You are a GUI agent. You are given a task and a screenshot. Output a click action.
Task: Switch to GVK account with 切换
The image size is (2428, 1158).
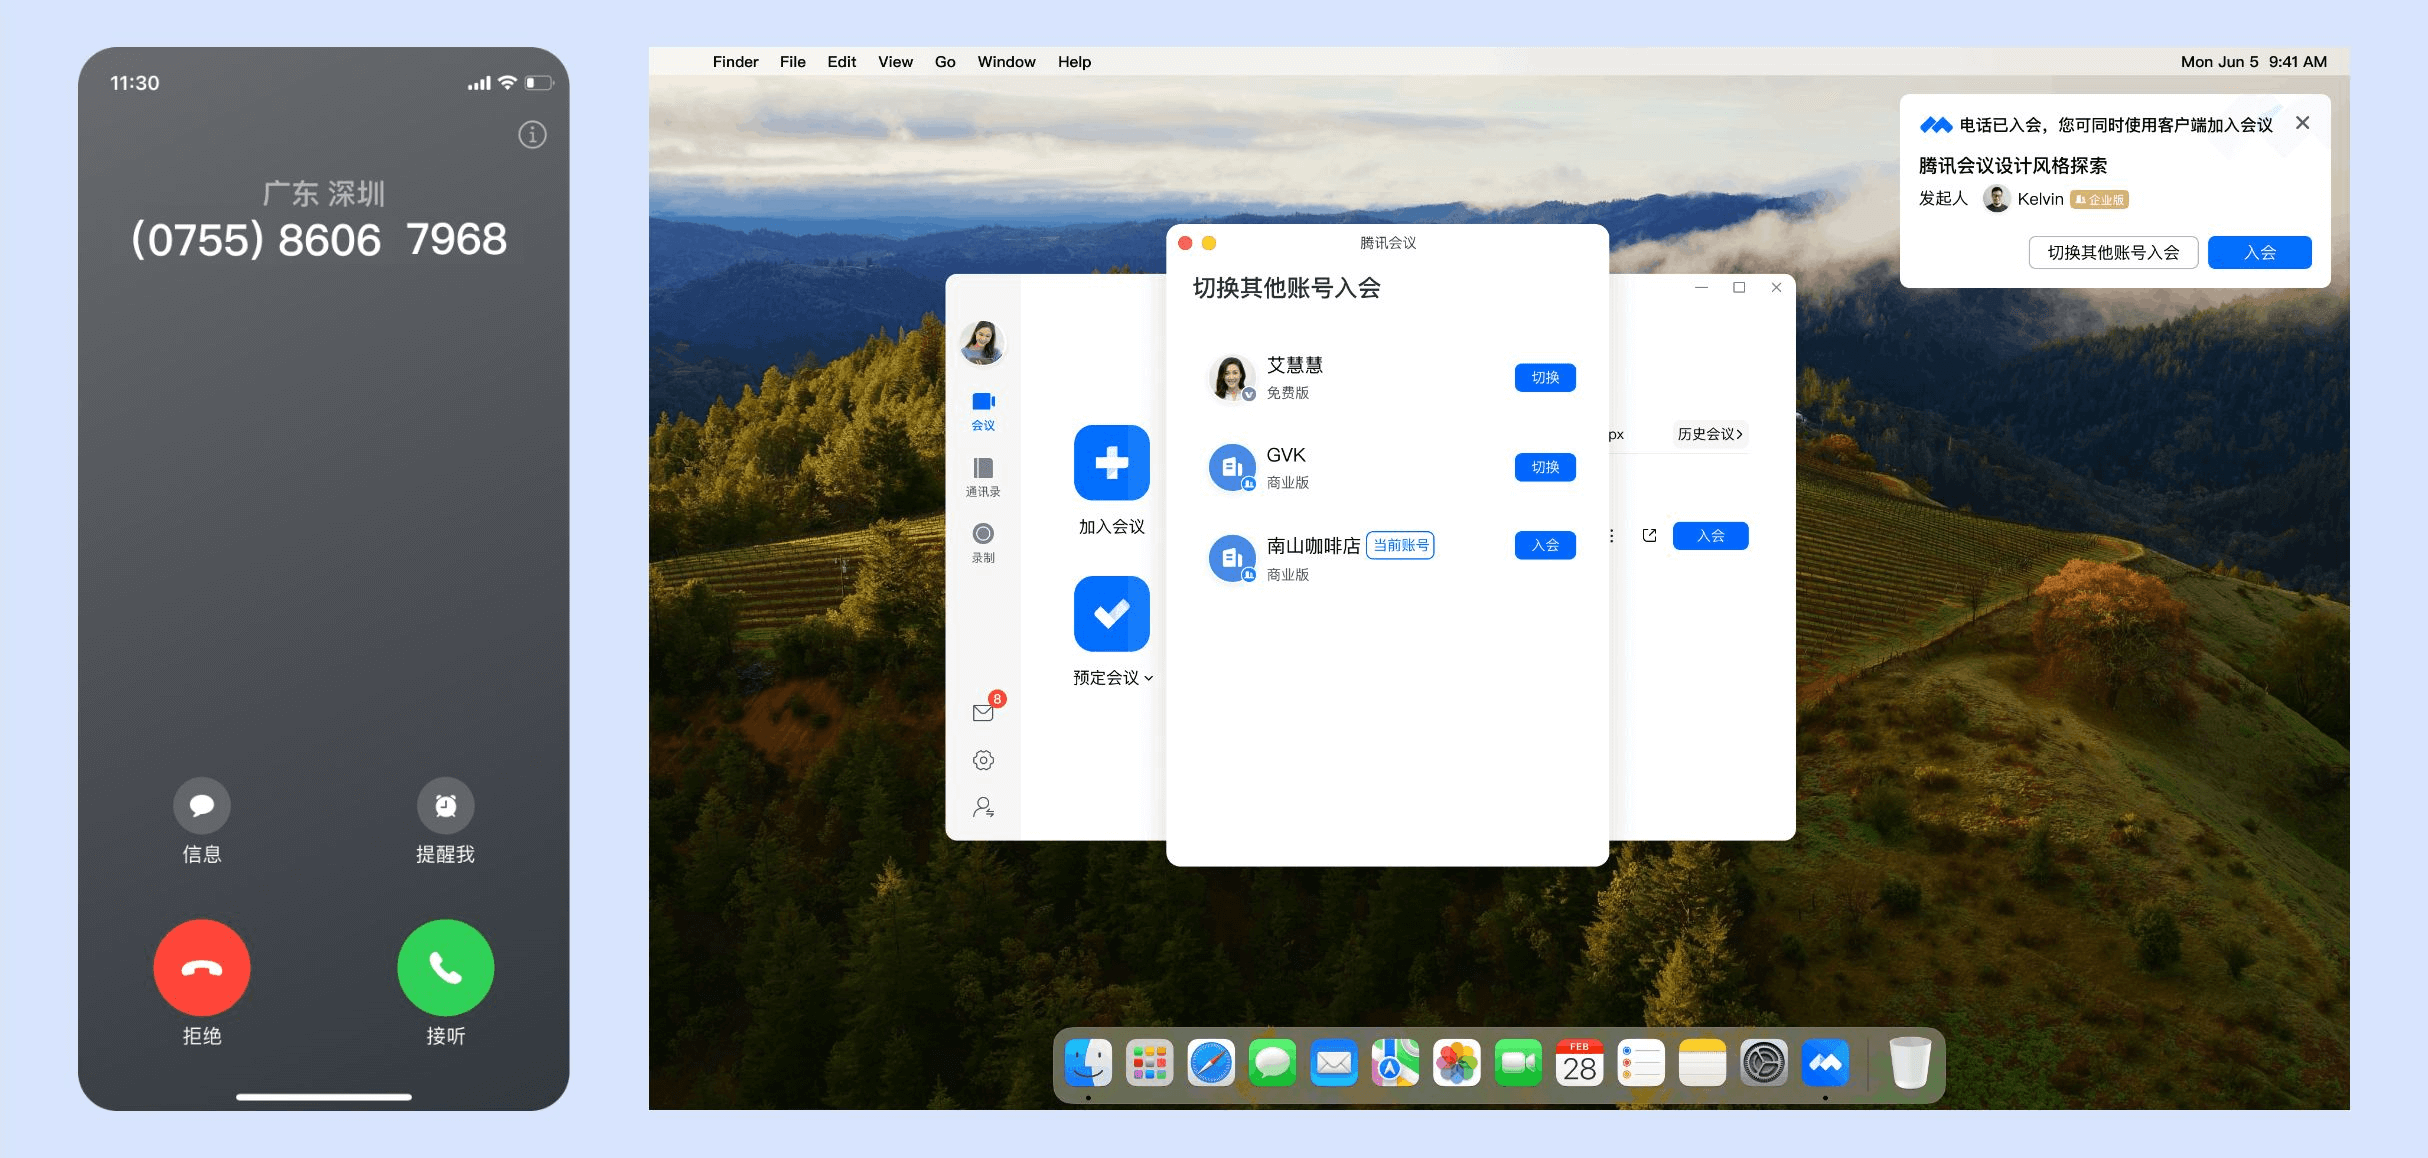tap(1545, 467)
